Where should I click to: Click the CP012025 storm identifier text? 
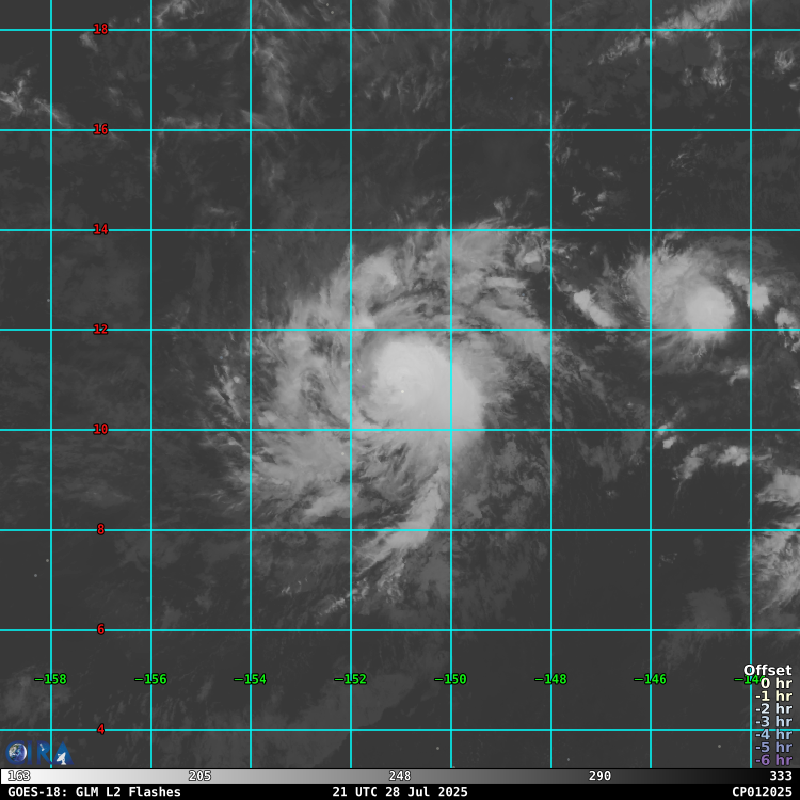click(x=761, y=792)
